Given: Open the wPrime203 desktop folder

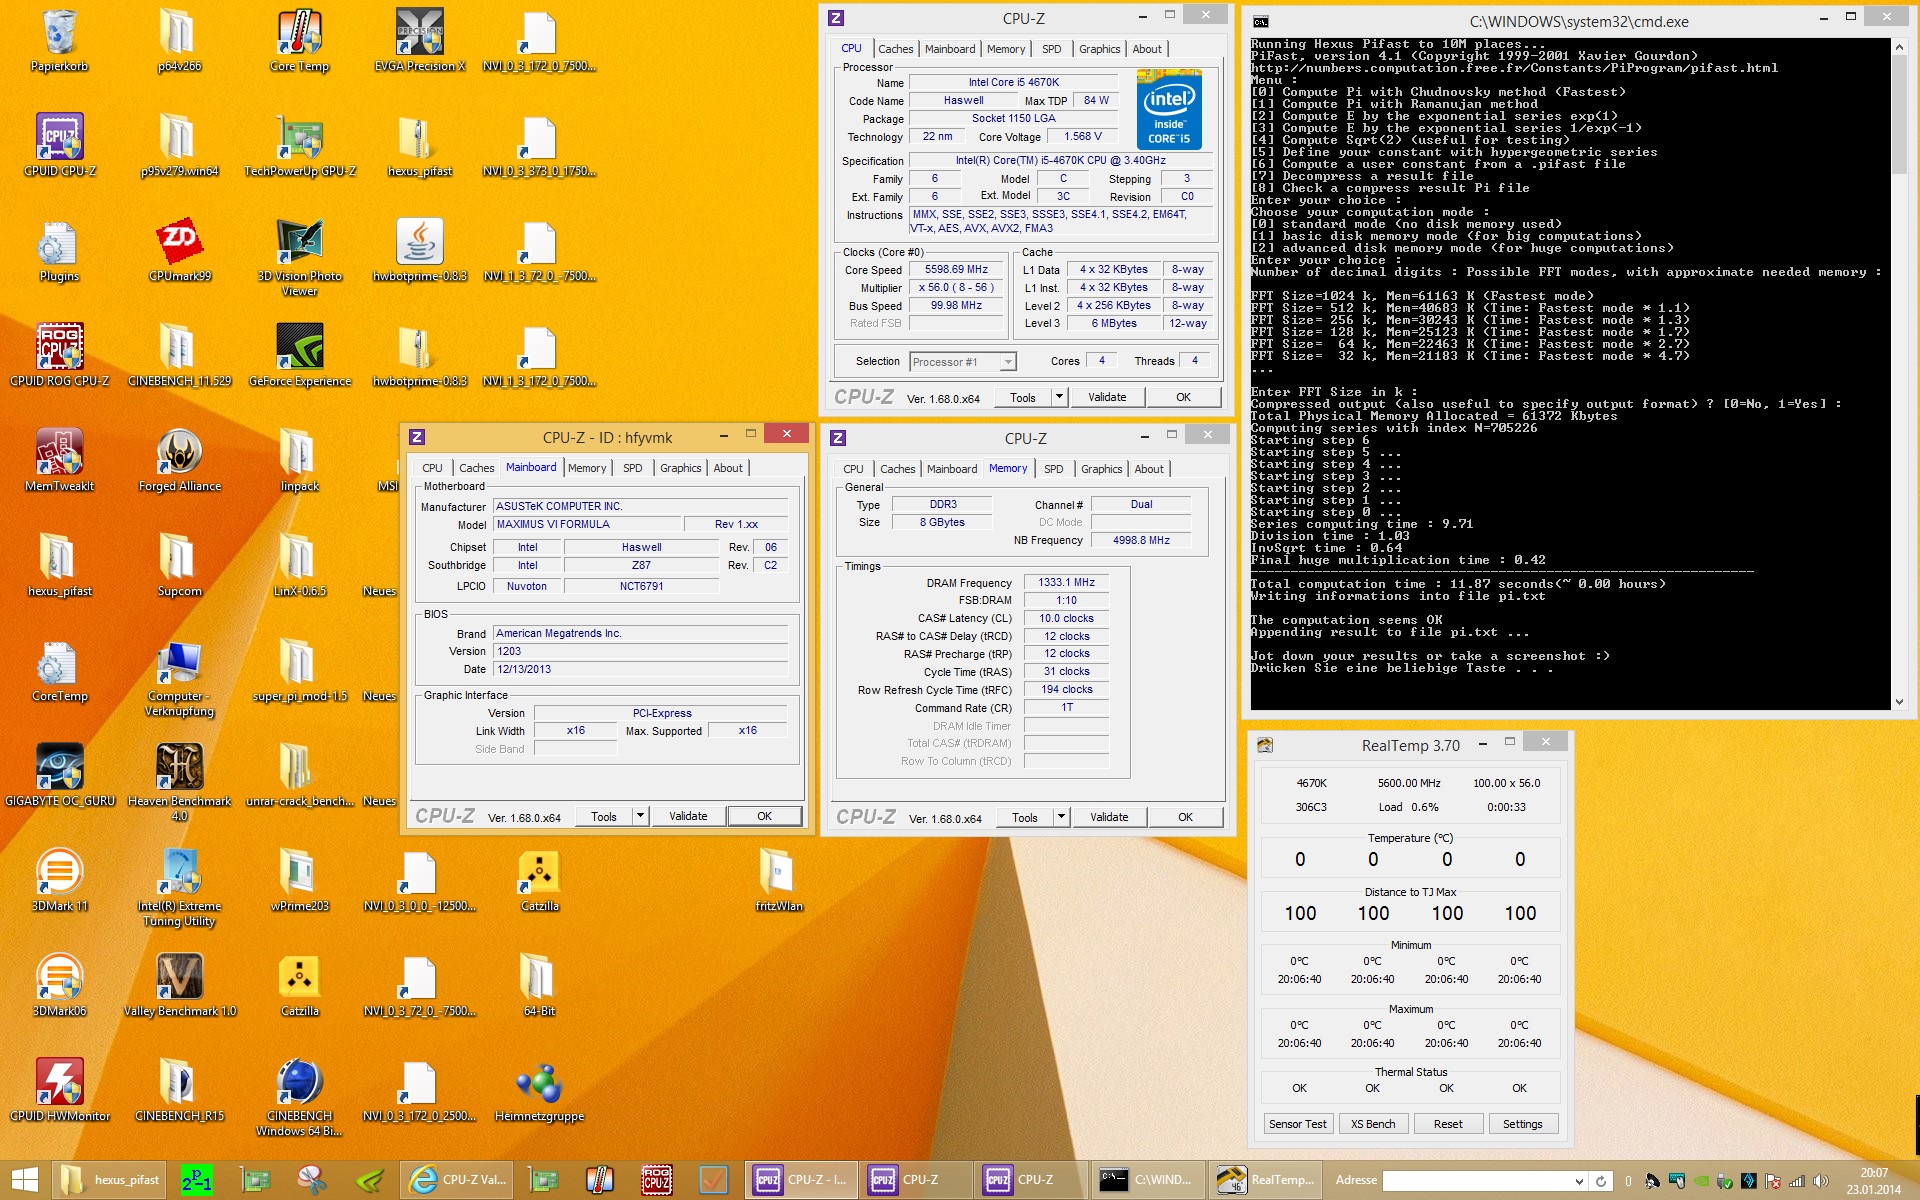Looking at the screenshot, I should [299, 880].
